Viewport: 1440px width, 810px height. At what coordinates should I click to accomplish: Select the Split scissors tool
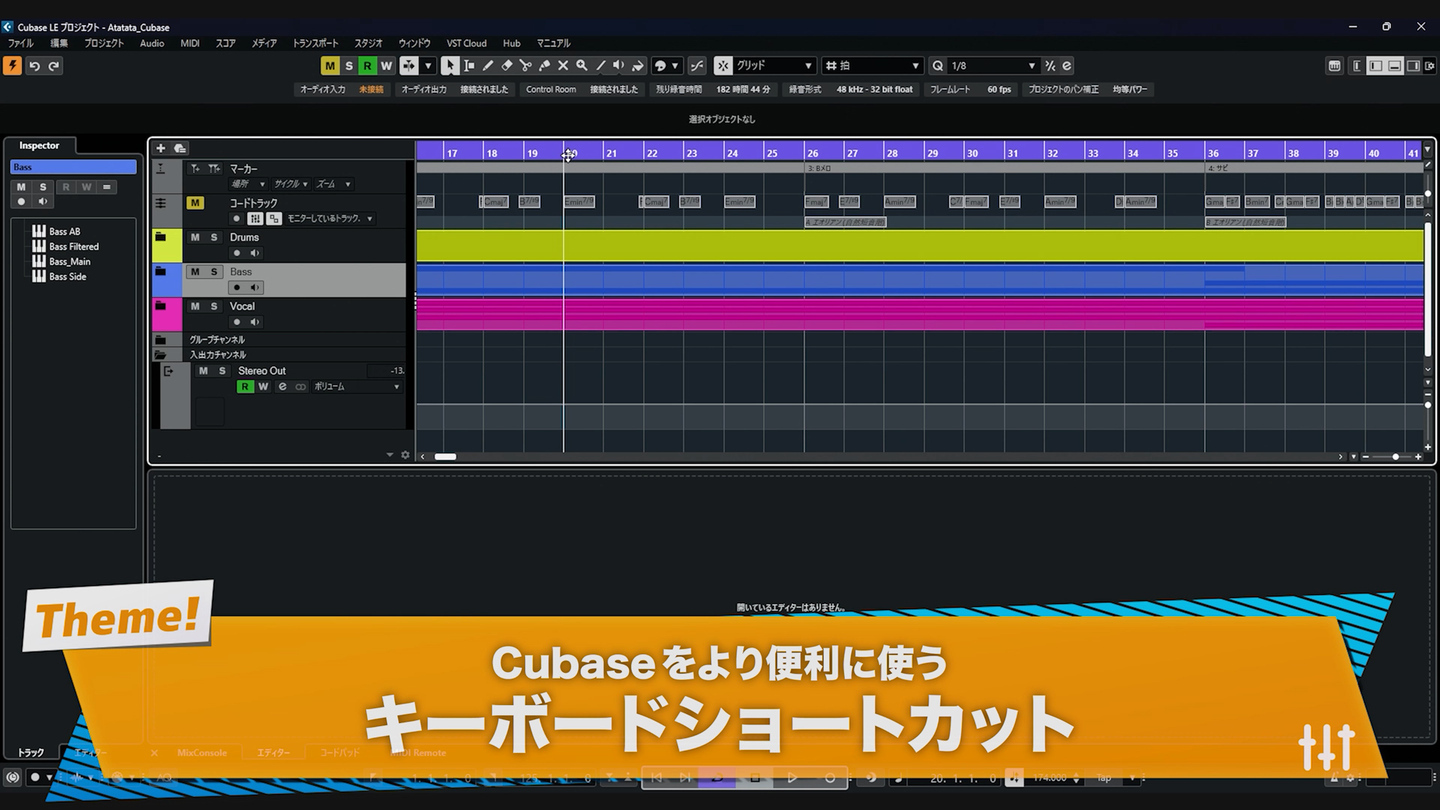coord(525,66)
